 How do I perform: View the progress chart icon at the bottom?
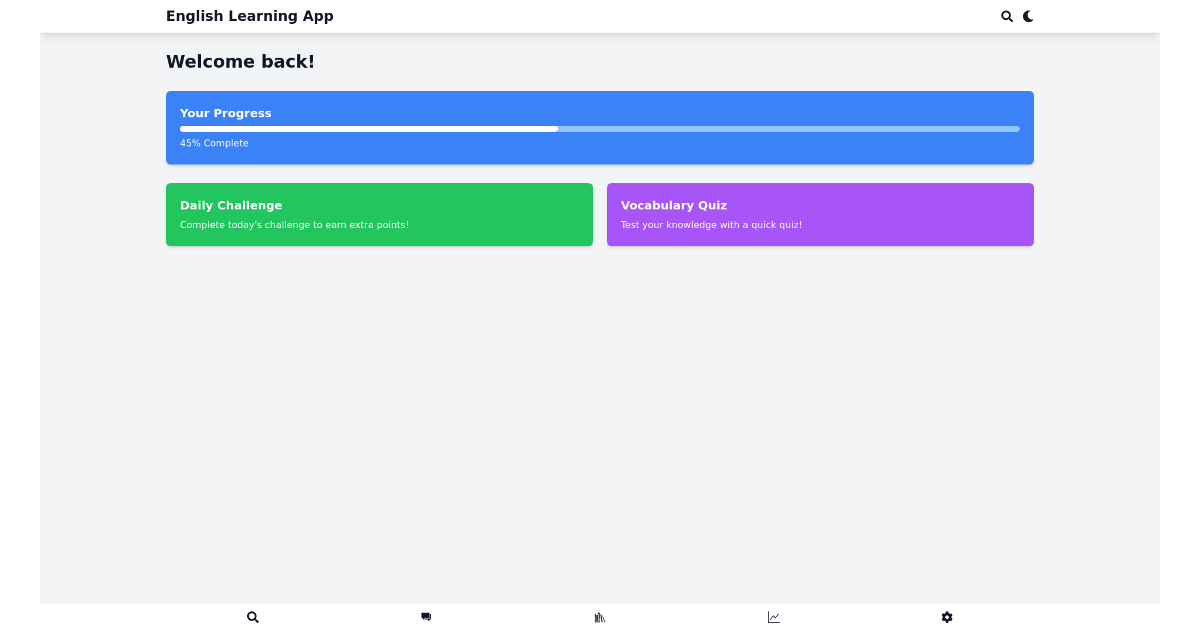click(x=773, y=617)
